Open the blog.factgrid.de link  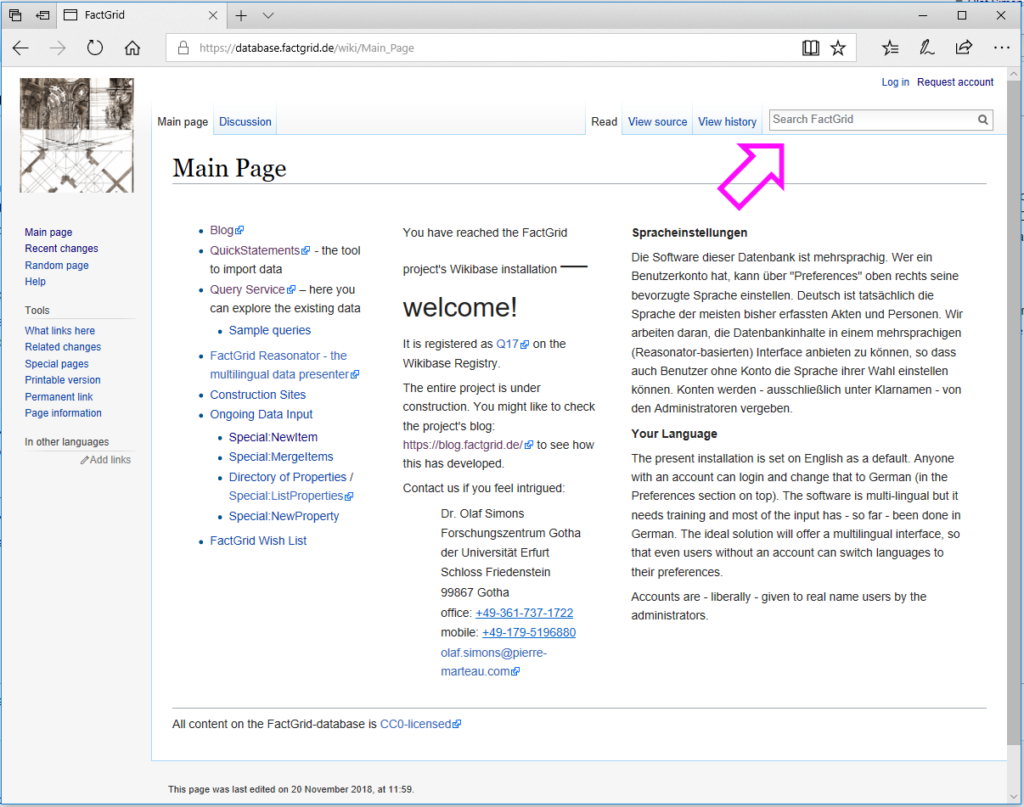pos(468,445)
